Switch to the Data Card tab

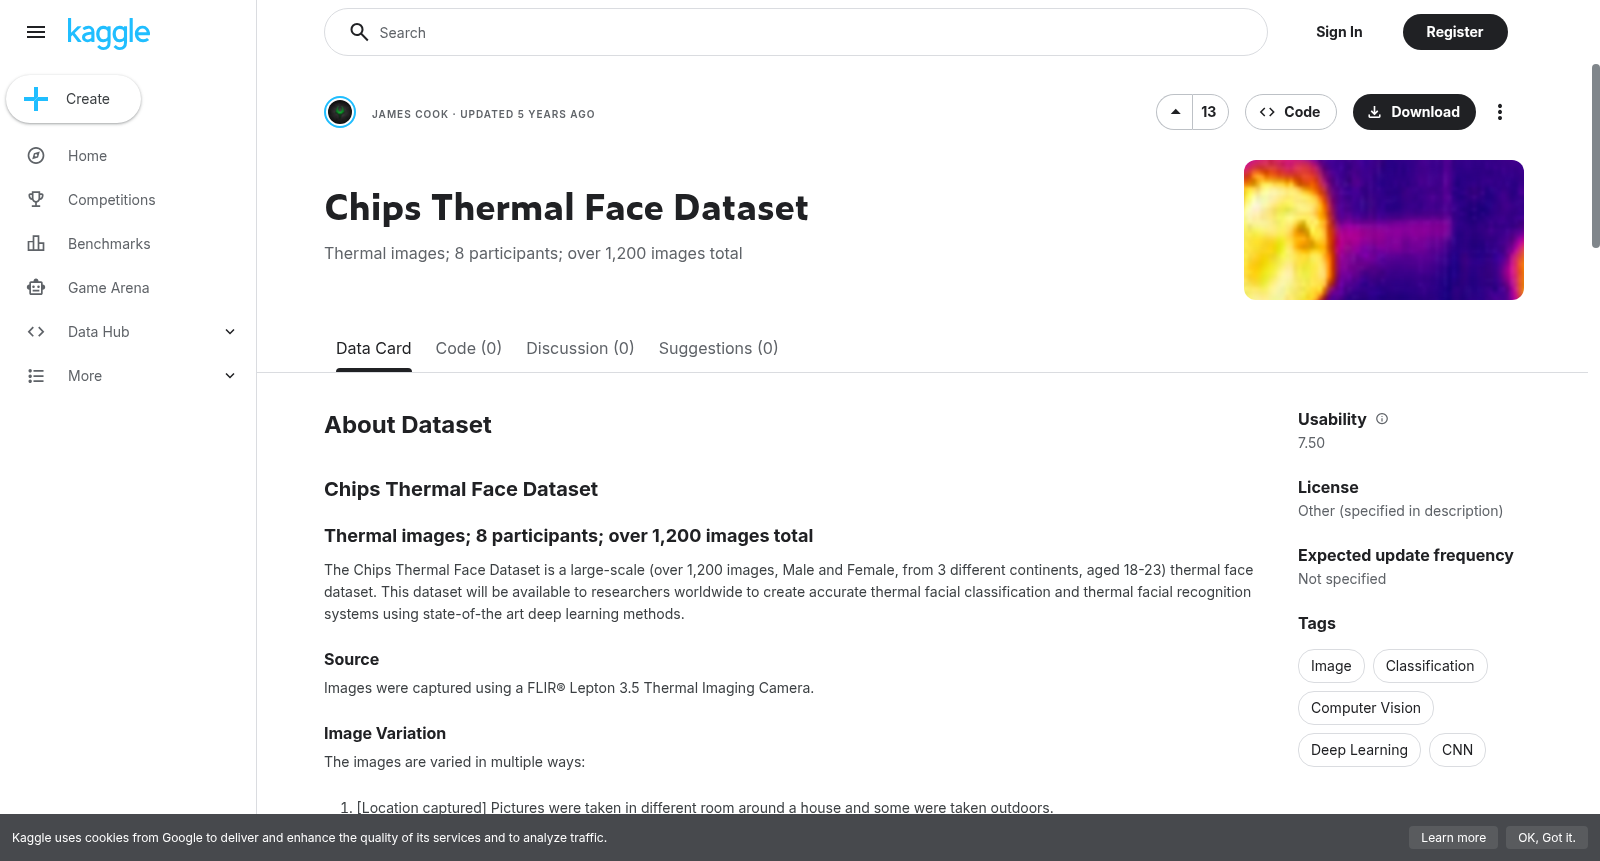pyautogui.click(x=373, y=348)
